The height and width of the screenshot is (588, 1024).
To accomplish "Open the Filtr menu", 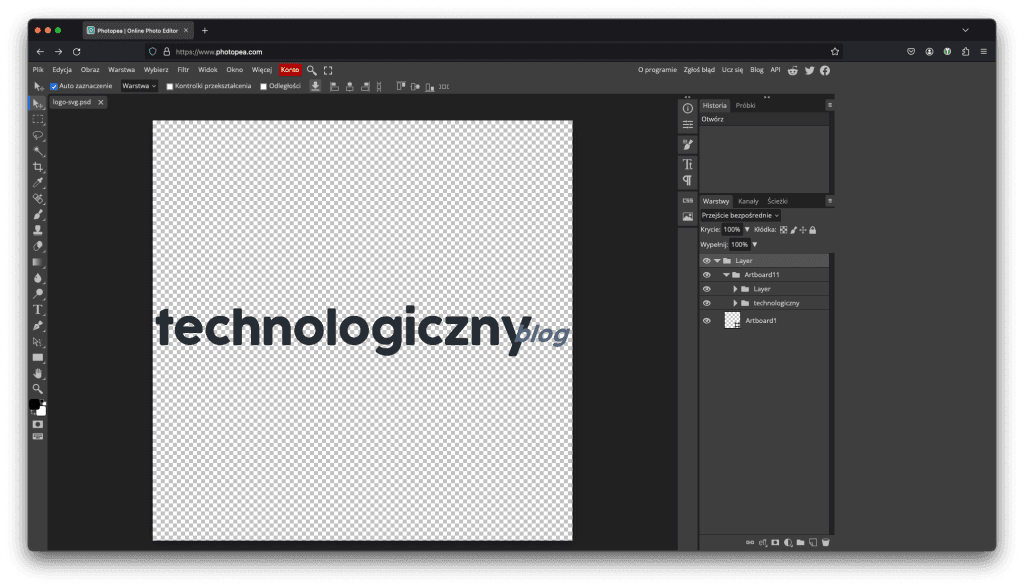I will pyautogui.click(x=183, y=70).
